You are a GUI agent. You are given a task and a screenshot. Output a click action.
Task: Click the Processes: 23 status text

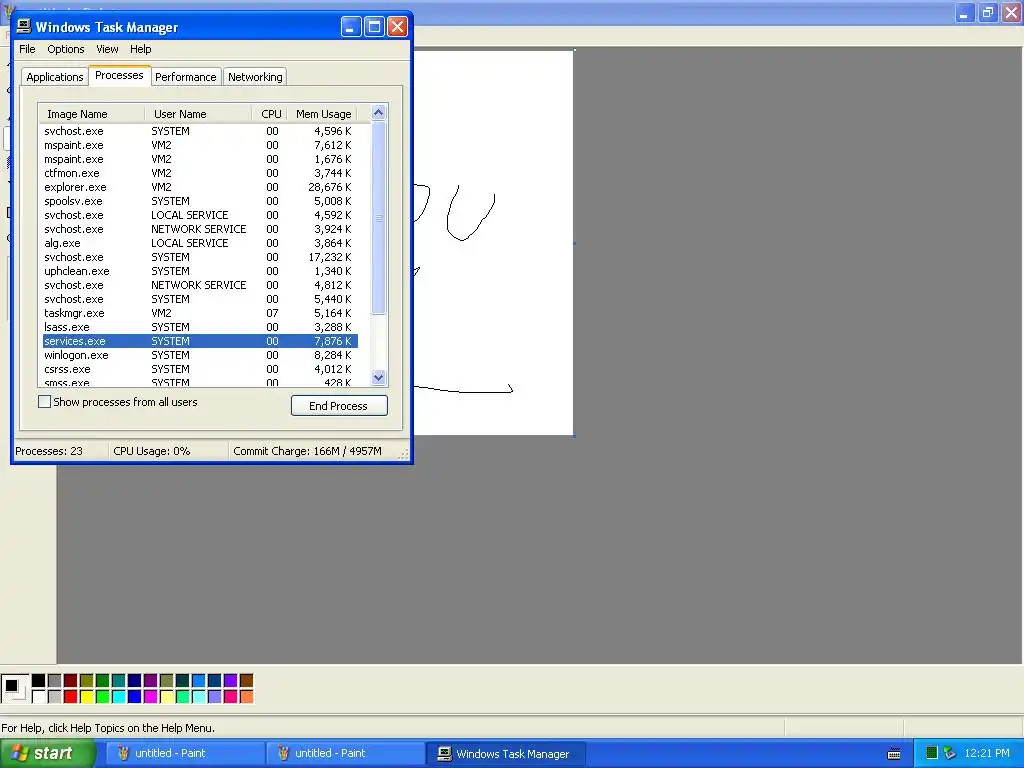coord(49,451)
